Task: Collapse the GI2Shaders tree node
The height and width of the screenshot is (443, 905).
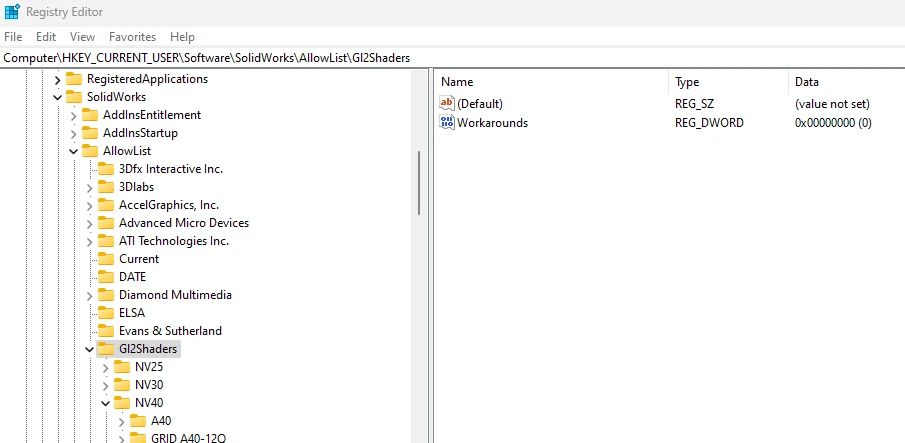Action: (x=89, y=349)
